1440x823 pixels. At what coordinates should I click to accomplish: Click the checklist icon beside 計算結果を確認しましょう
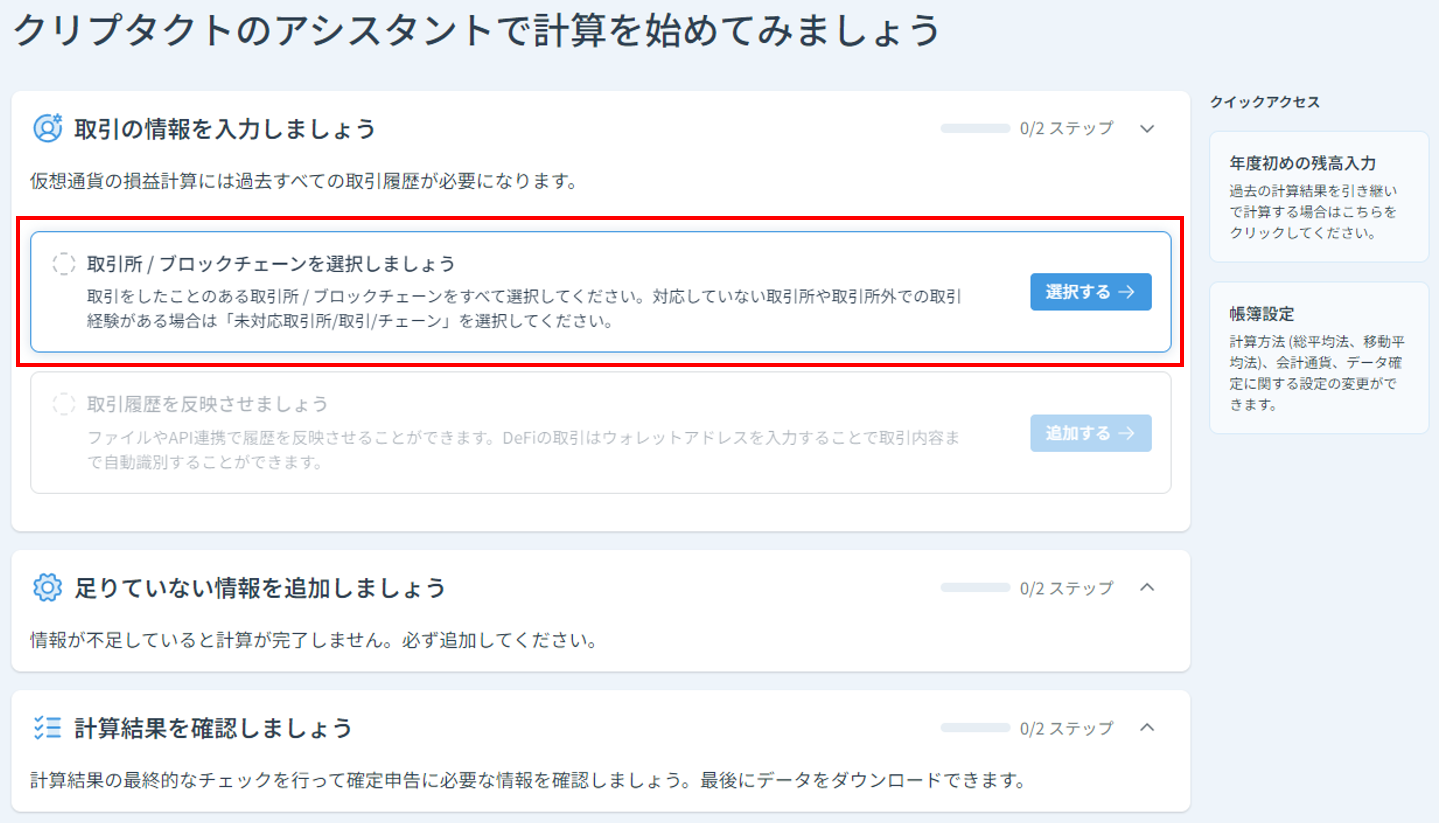pos(47,728)
